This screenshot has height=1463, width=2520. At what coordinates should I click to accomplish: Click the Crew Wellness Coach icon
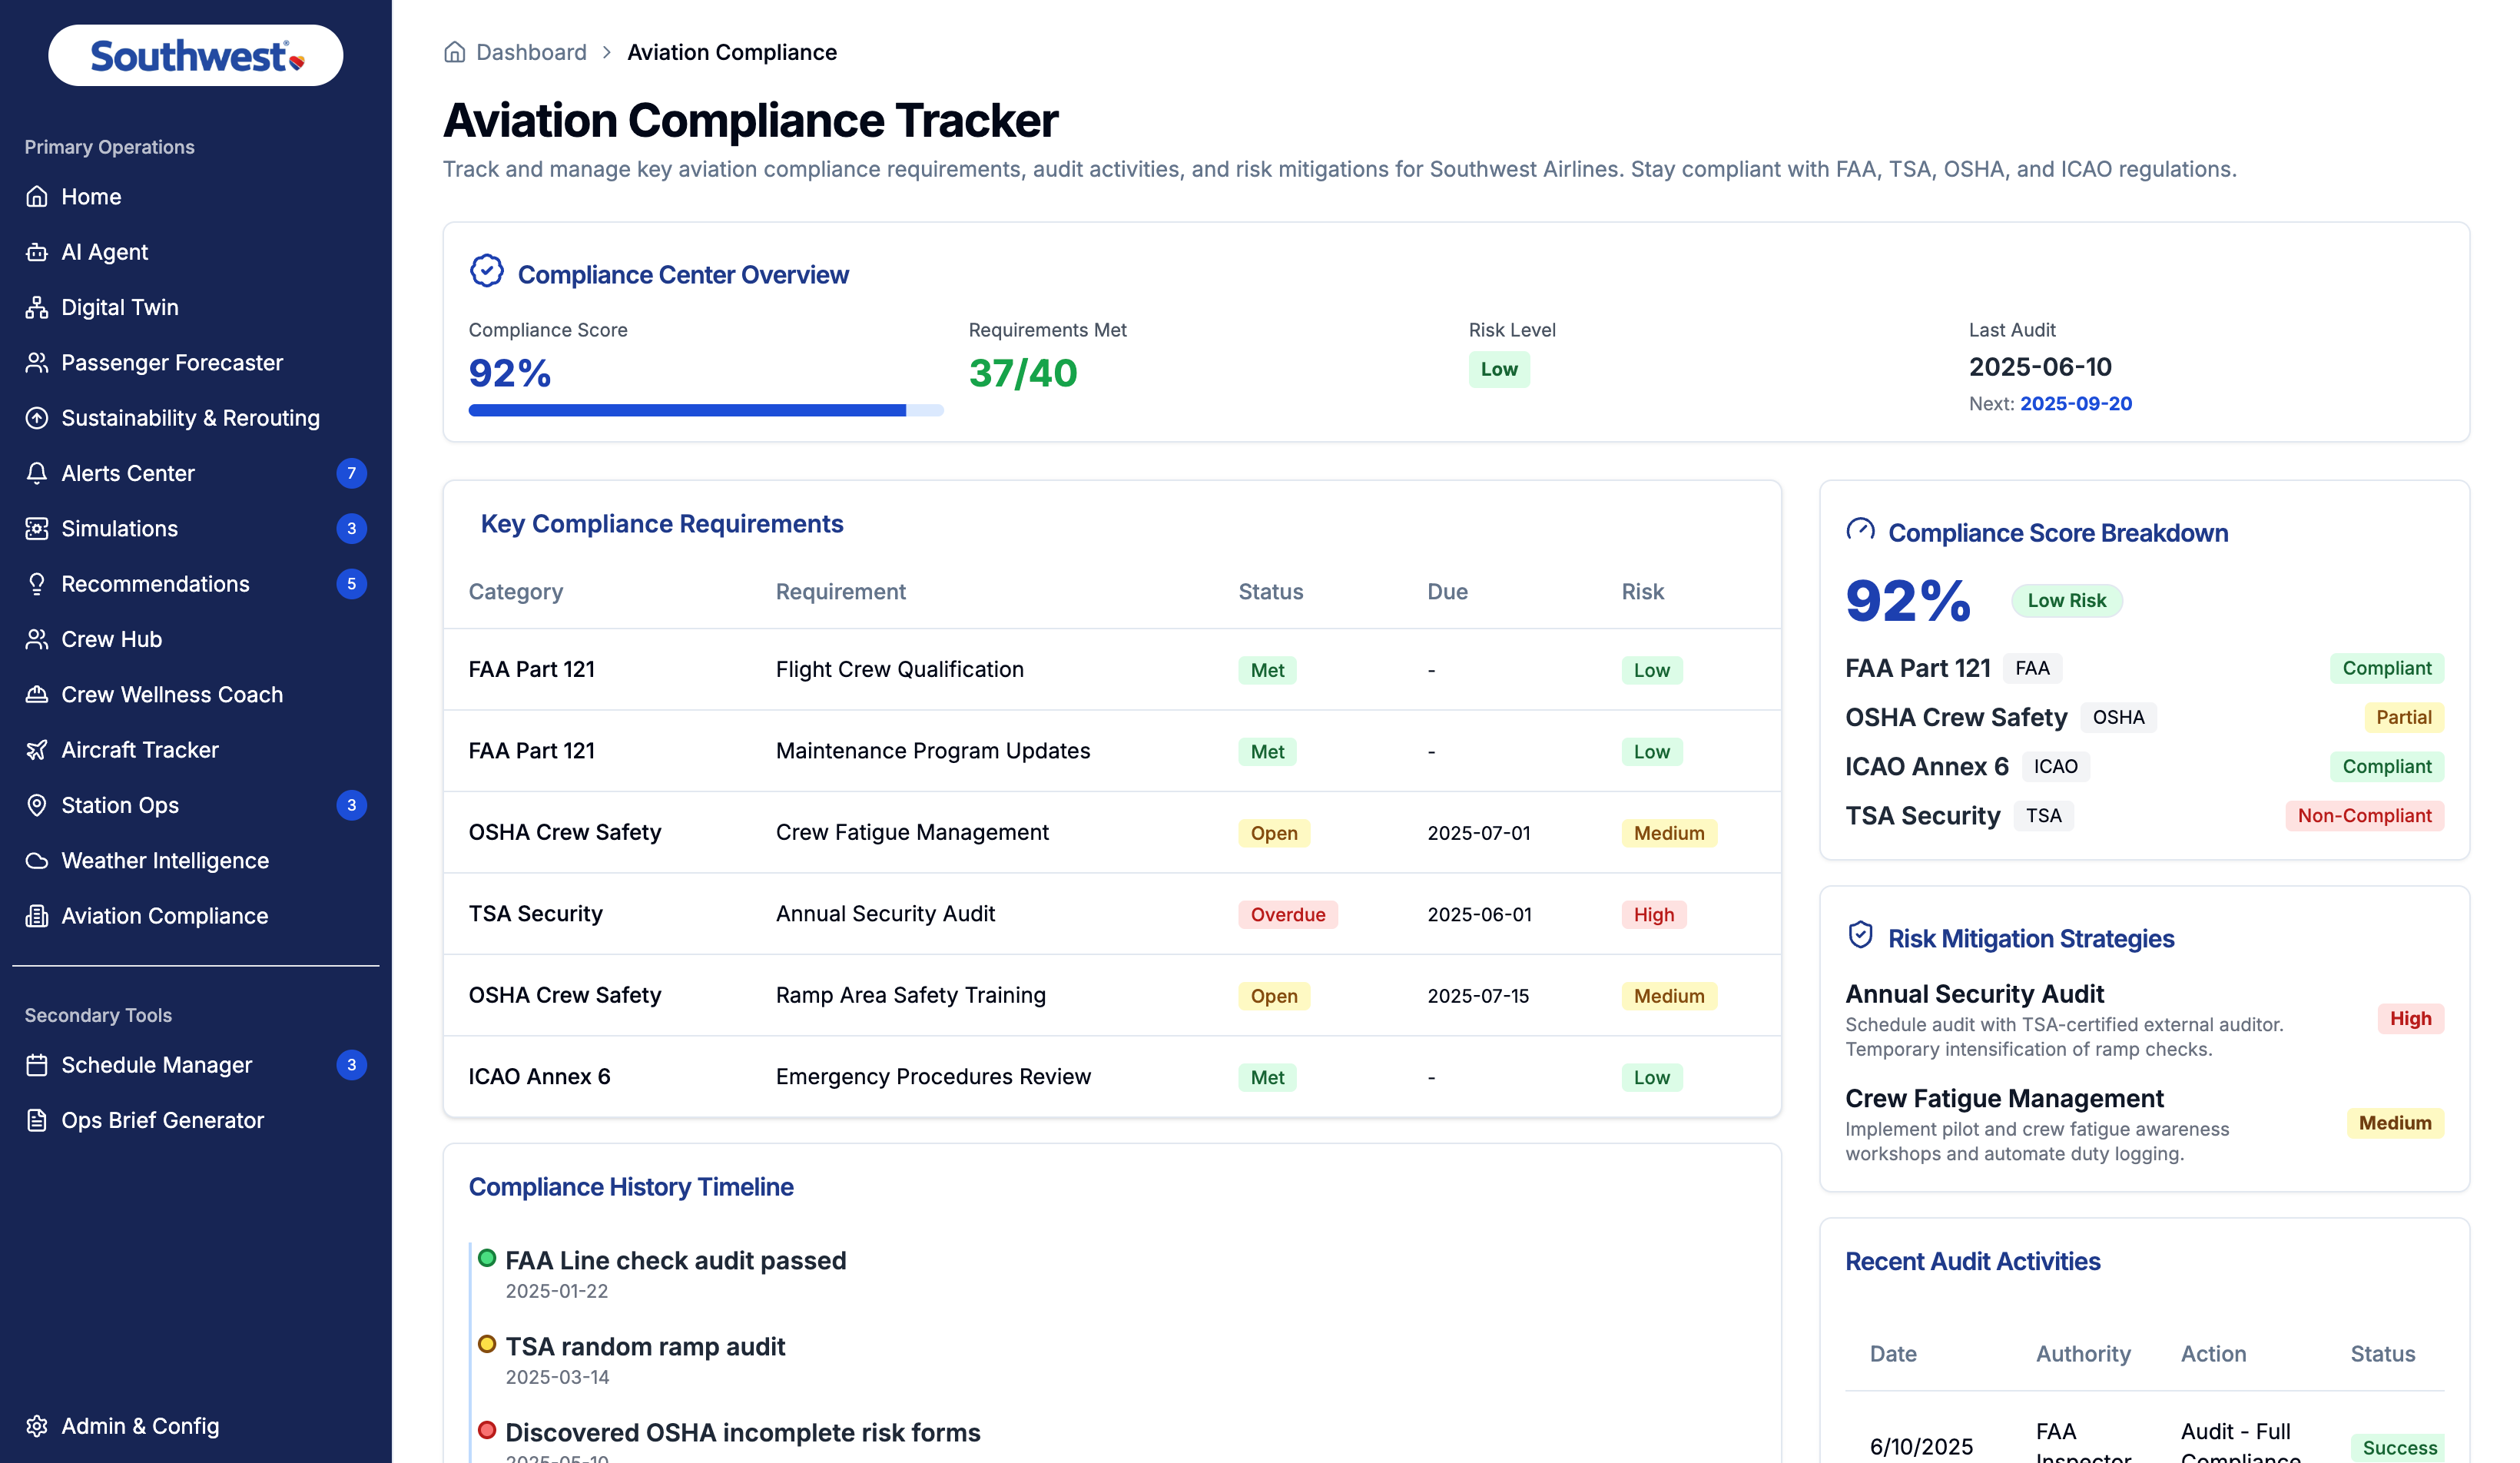tap(37, 695)
